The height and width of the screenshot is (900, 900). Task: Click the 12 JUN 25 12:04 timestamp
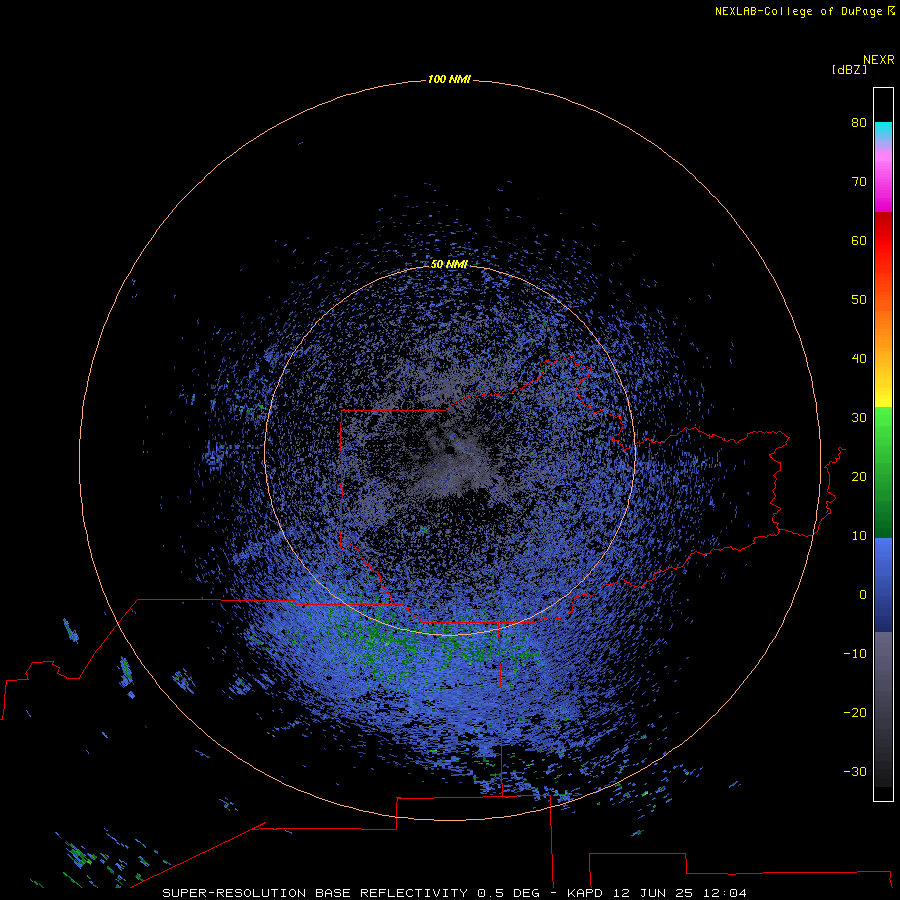coord(680,893)
